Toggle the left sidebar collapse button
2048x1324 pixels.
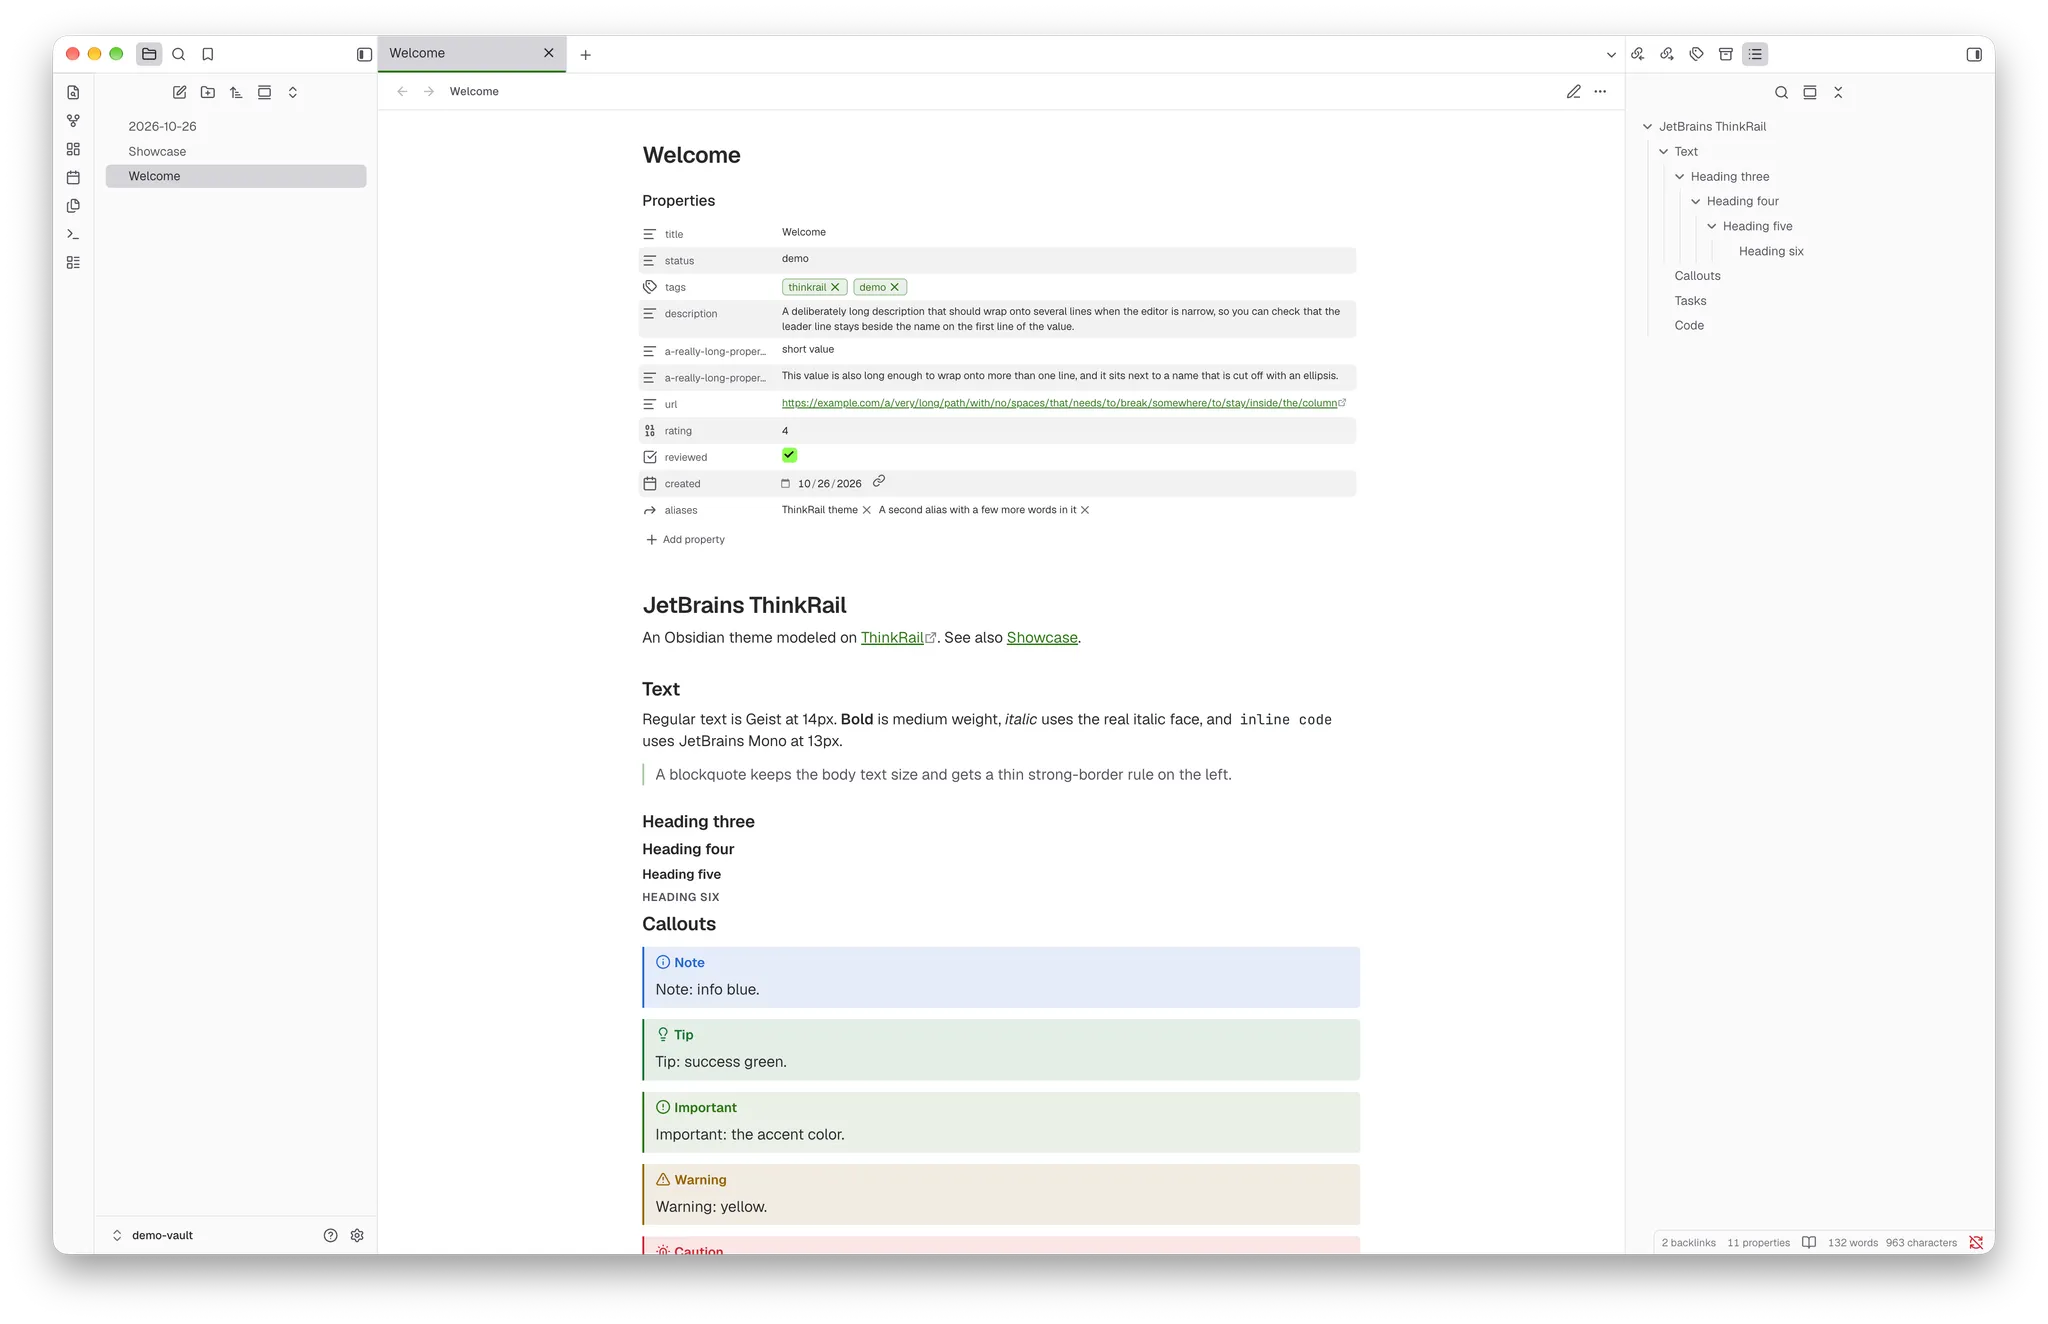364,54
